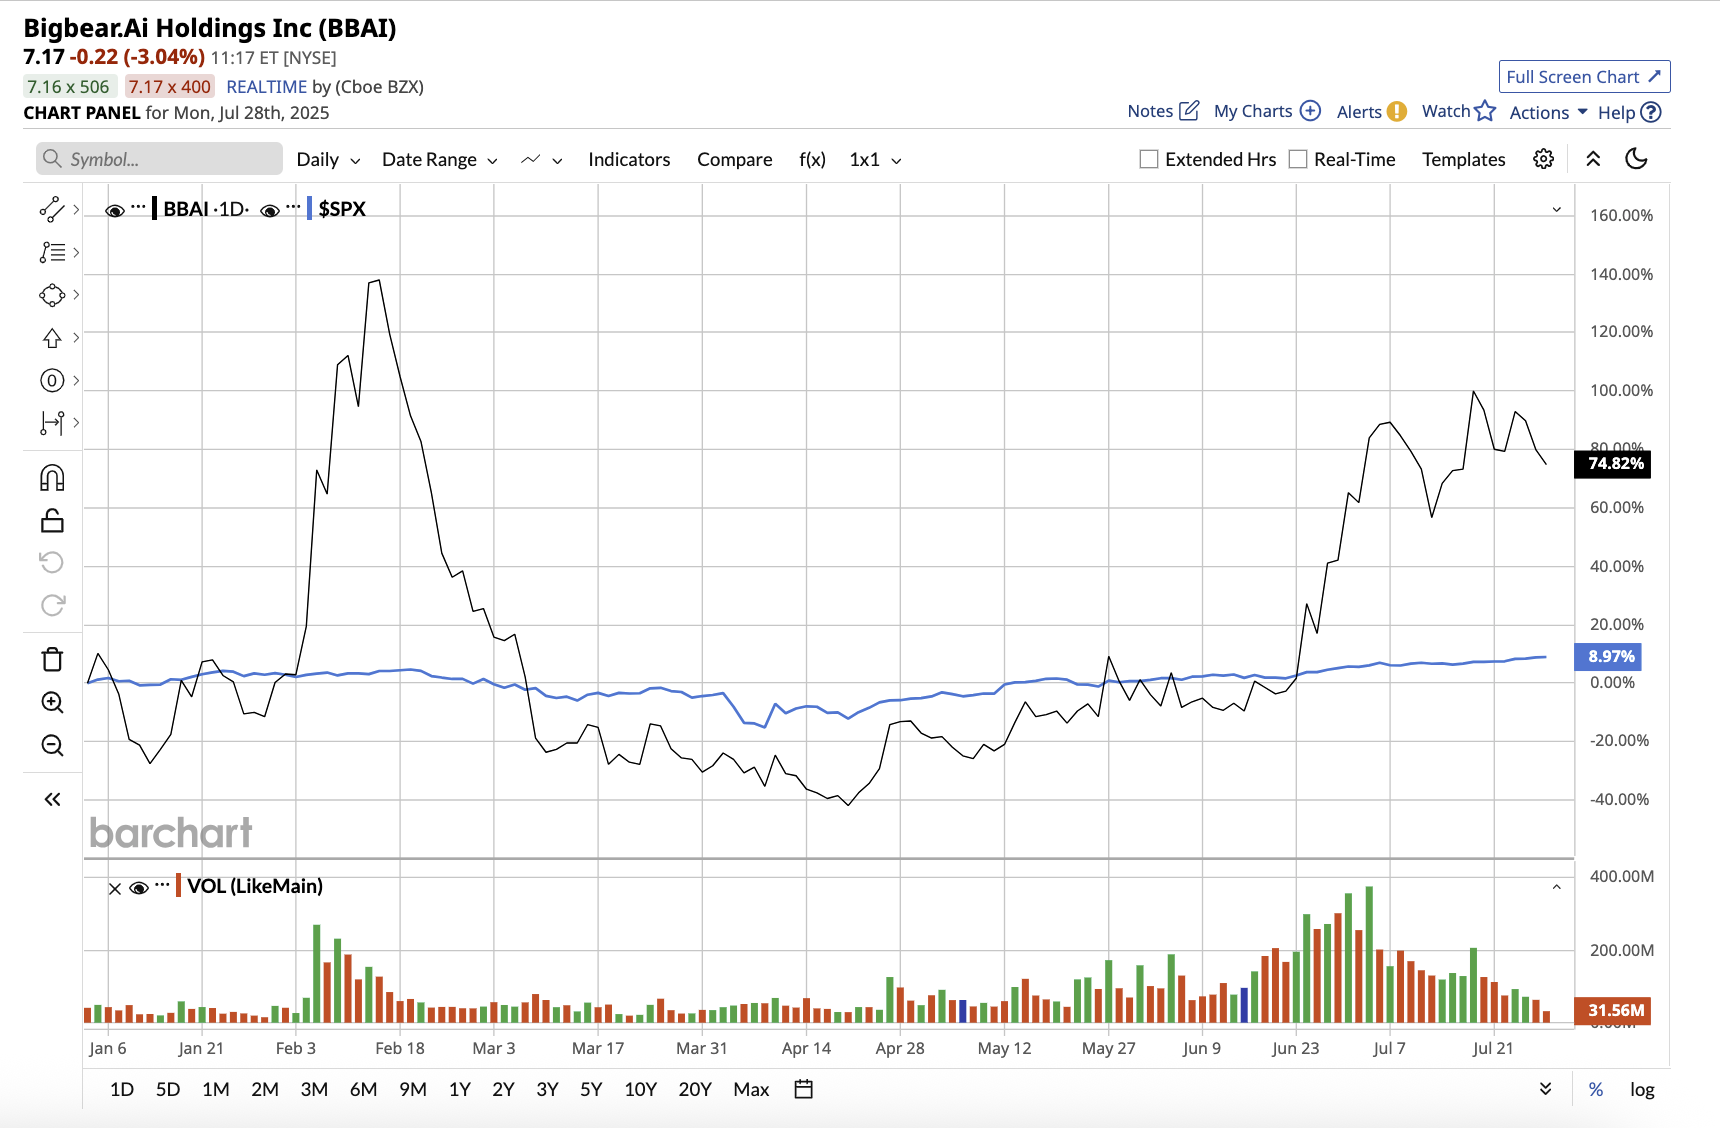Click the REALTIME link

point(267,87)
